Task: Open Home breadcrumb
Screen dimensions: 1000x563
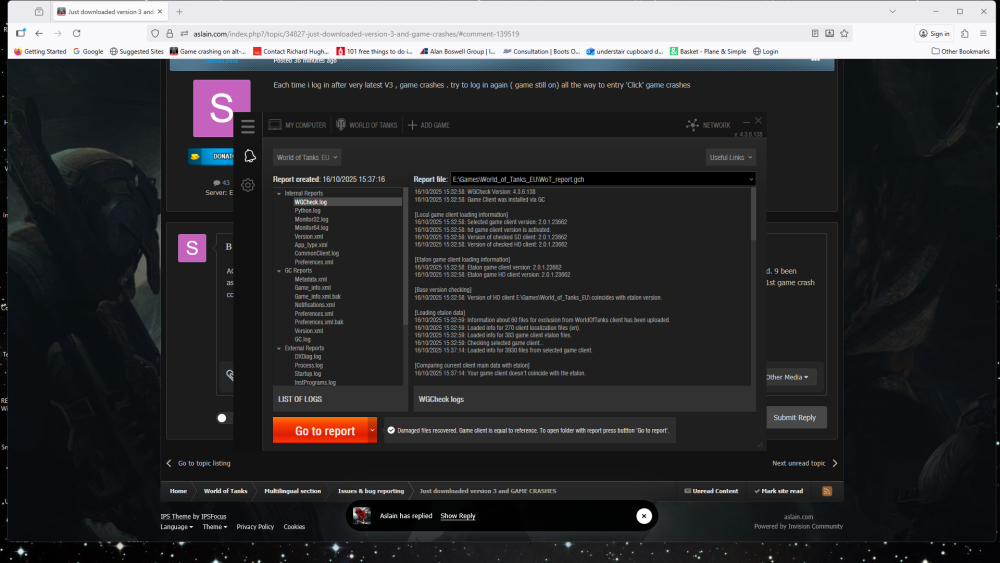Action: [x=178, y=491]
